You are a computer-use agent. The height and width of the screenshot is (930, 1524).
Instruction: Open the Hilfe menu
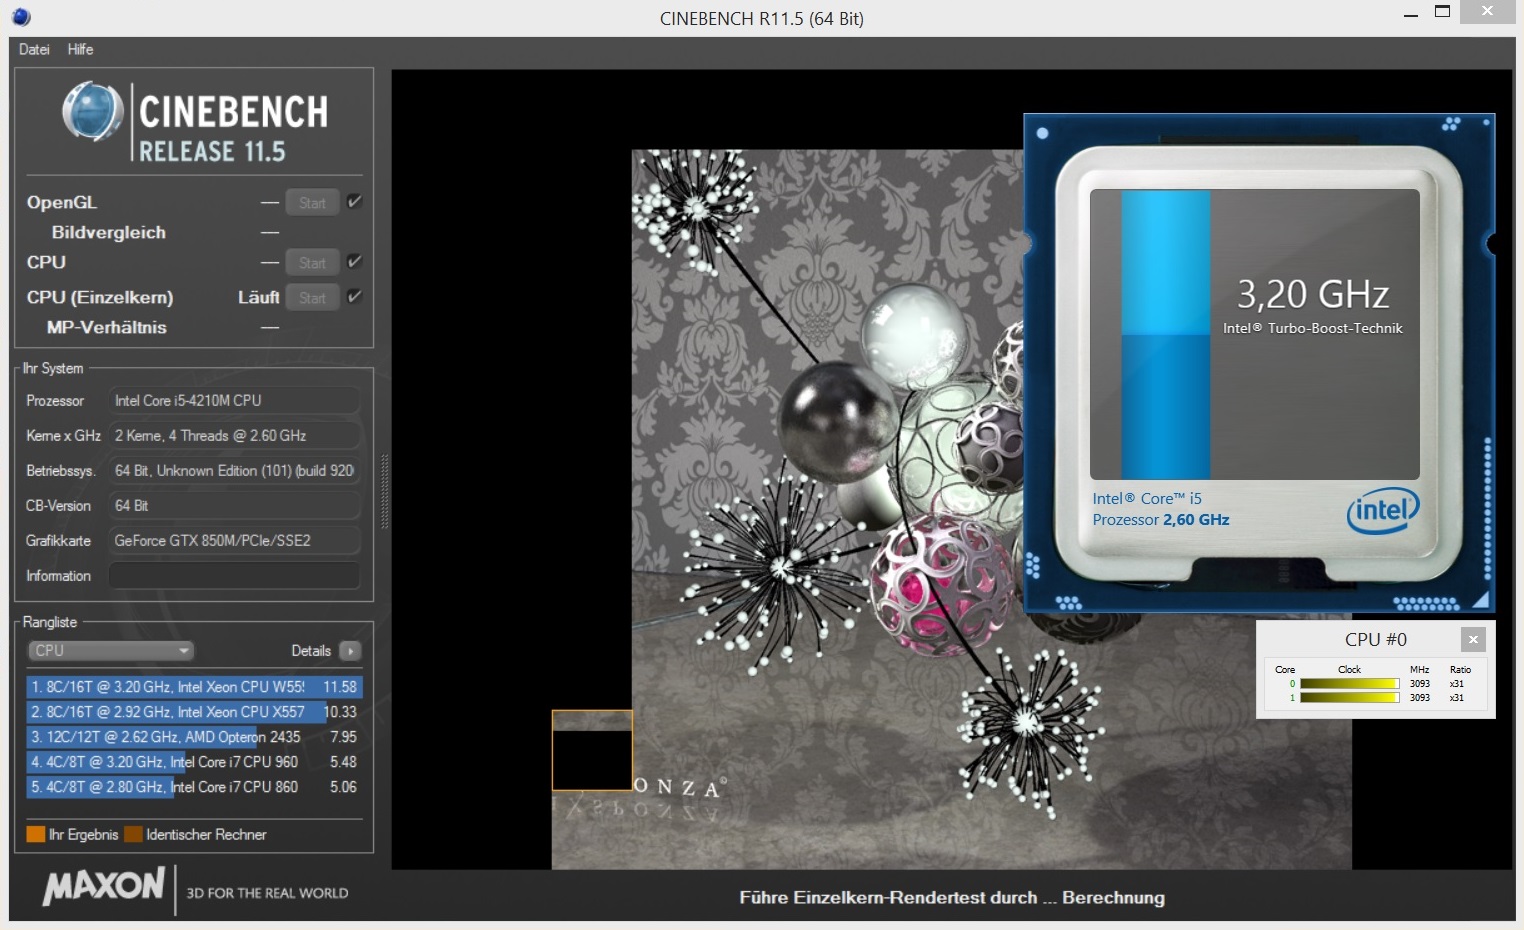pyautogui.click(x=80, y=49)
